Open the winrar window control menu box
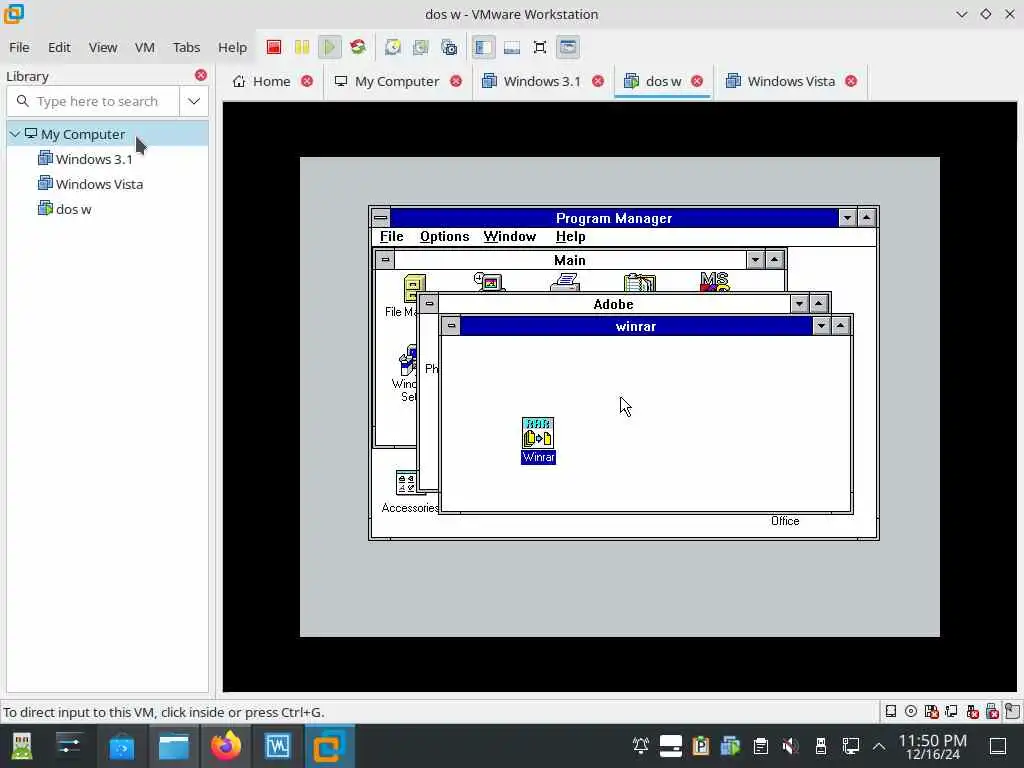Image resolution: width=1024 pixels, height=768 pixels. 451,325
